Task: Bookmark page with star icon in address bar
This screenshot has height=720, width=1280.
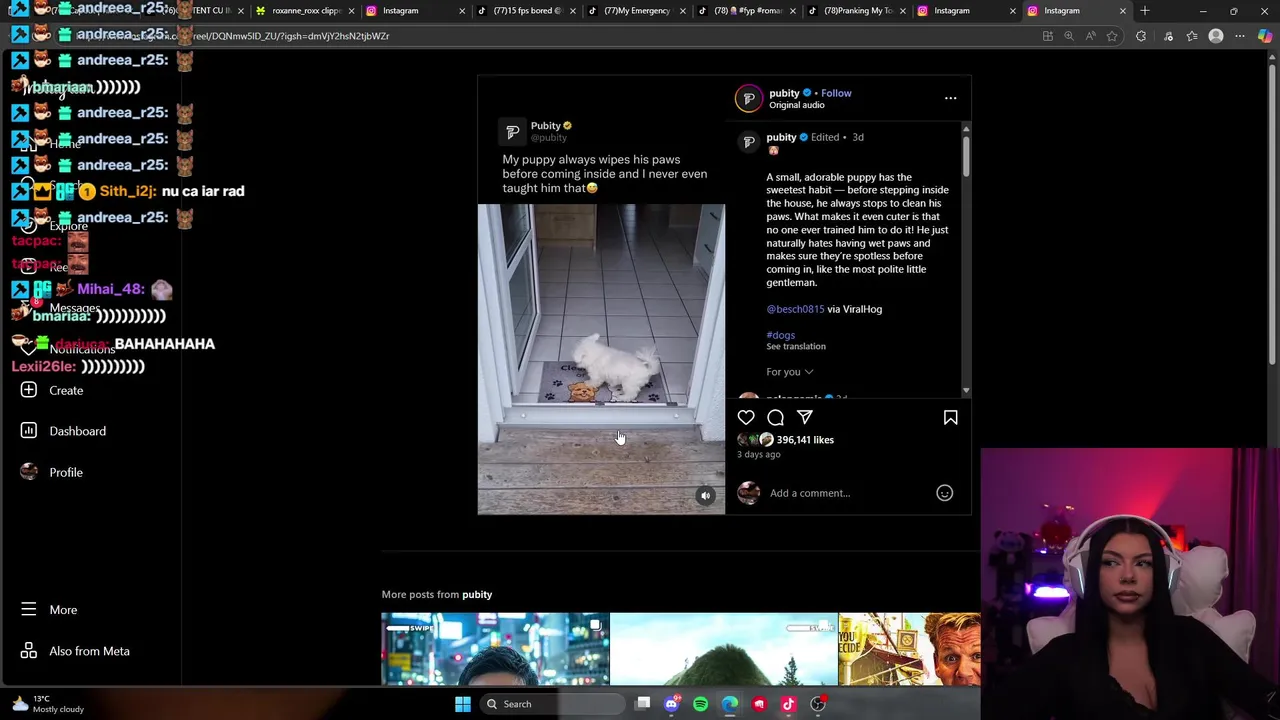Action: click(1112, 36)
